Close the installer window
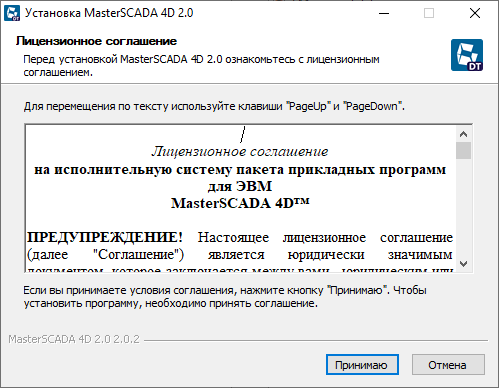The height and width of the screenshot is (388, 499). click(475, 13)
